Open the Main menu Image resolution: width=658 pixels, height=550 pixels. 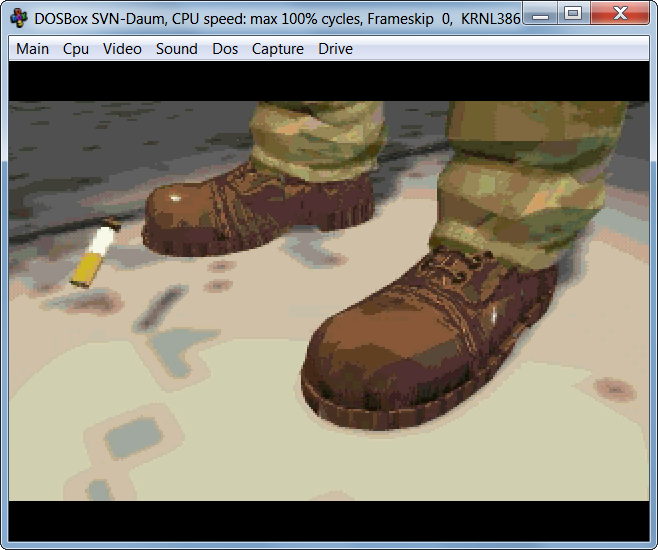point(32,49)
